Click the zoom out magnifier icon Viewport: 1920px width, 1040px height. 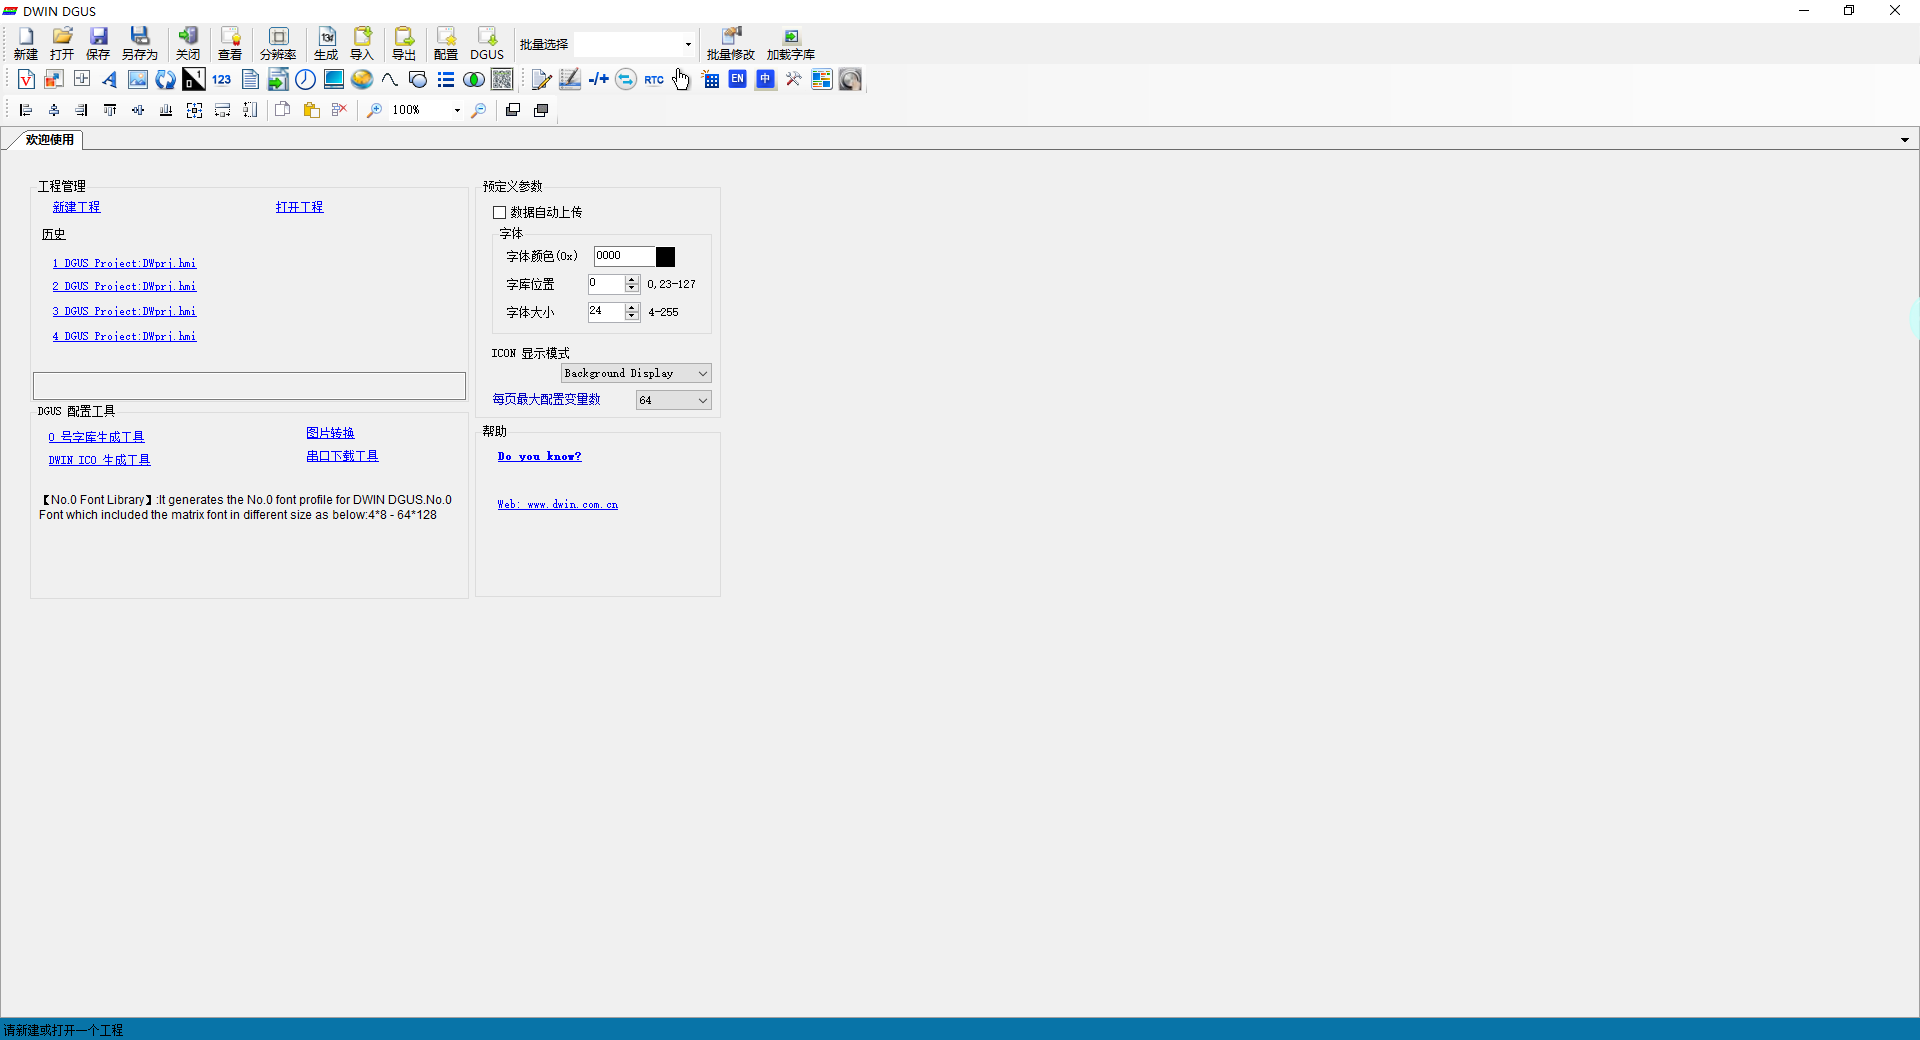(479, 110)
